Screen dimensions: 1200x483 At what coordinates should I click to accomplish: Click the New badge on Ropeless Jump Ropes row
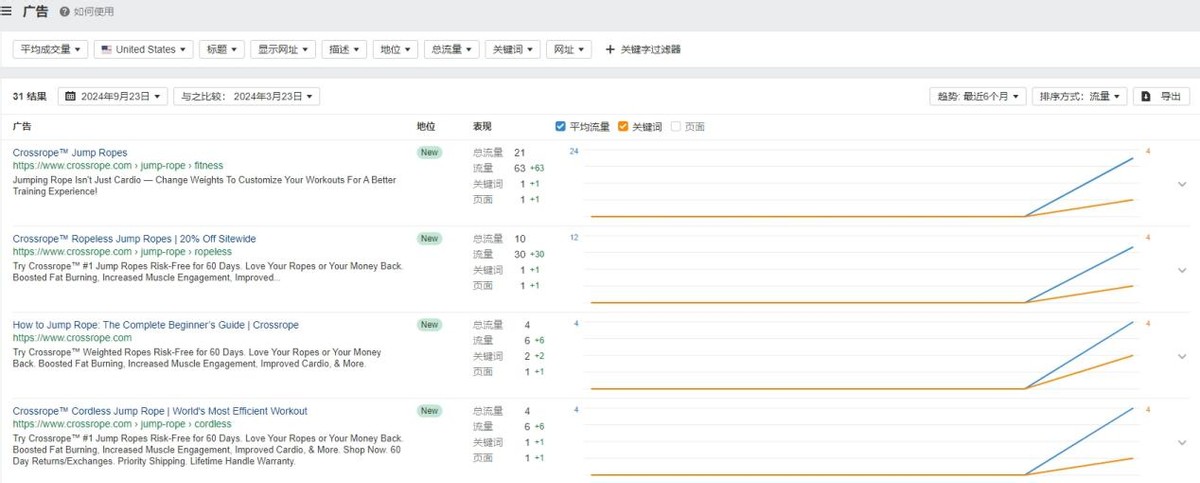click(429, 239)
